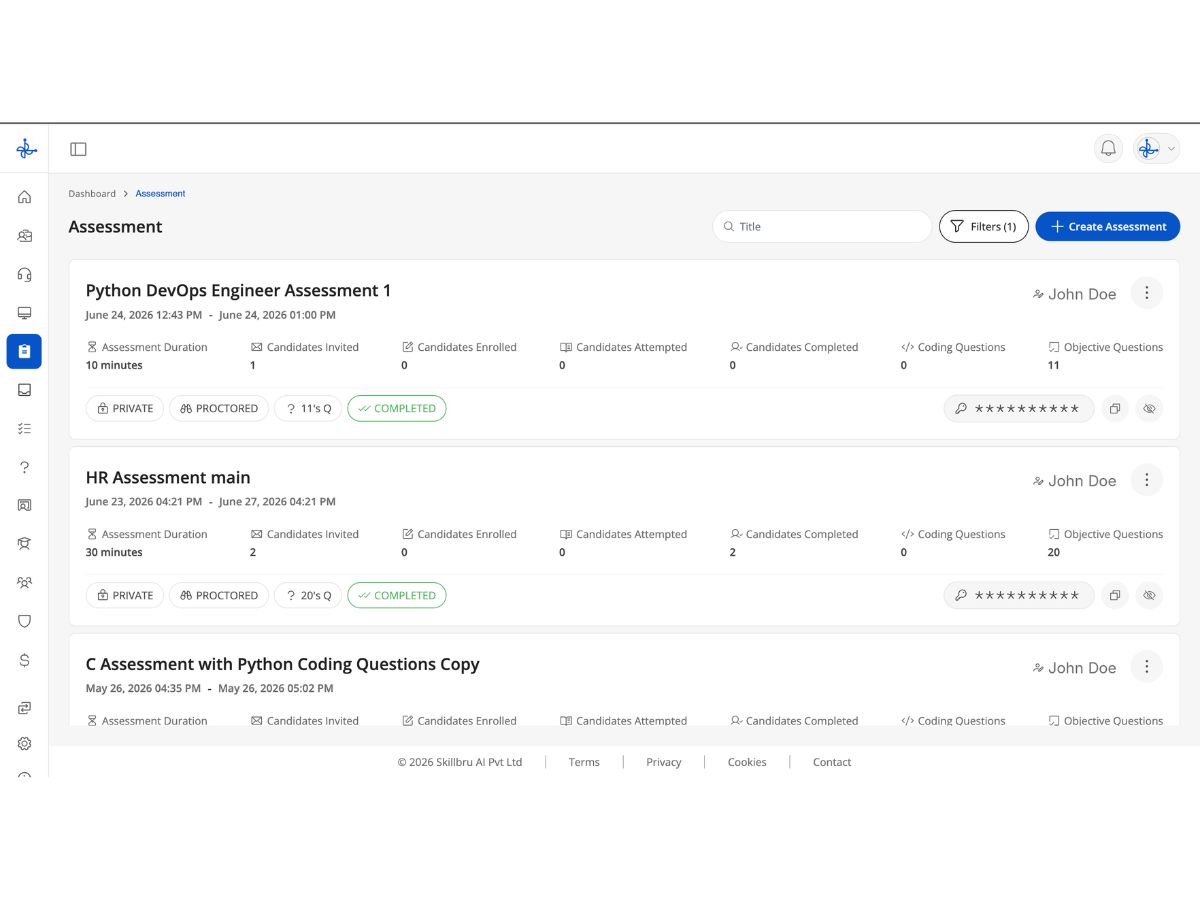This screenshot has height=900, width=1200.
Task: Toggle password visibility on HR Assessment main
Action: [x=1149, y=595]
